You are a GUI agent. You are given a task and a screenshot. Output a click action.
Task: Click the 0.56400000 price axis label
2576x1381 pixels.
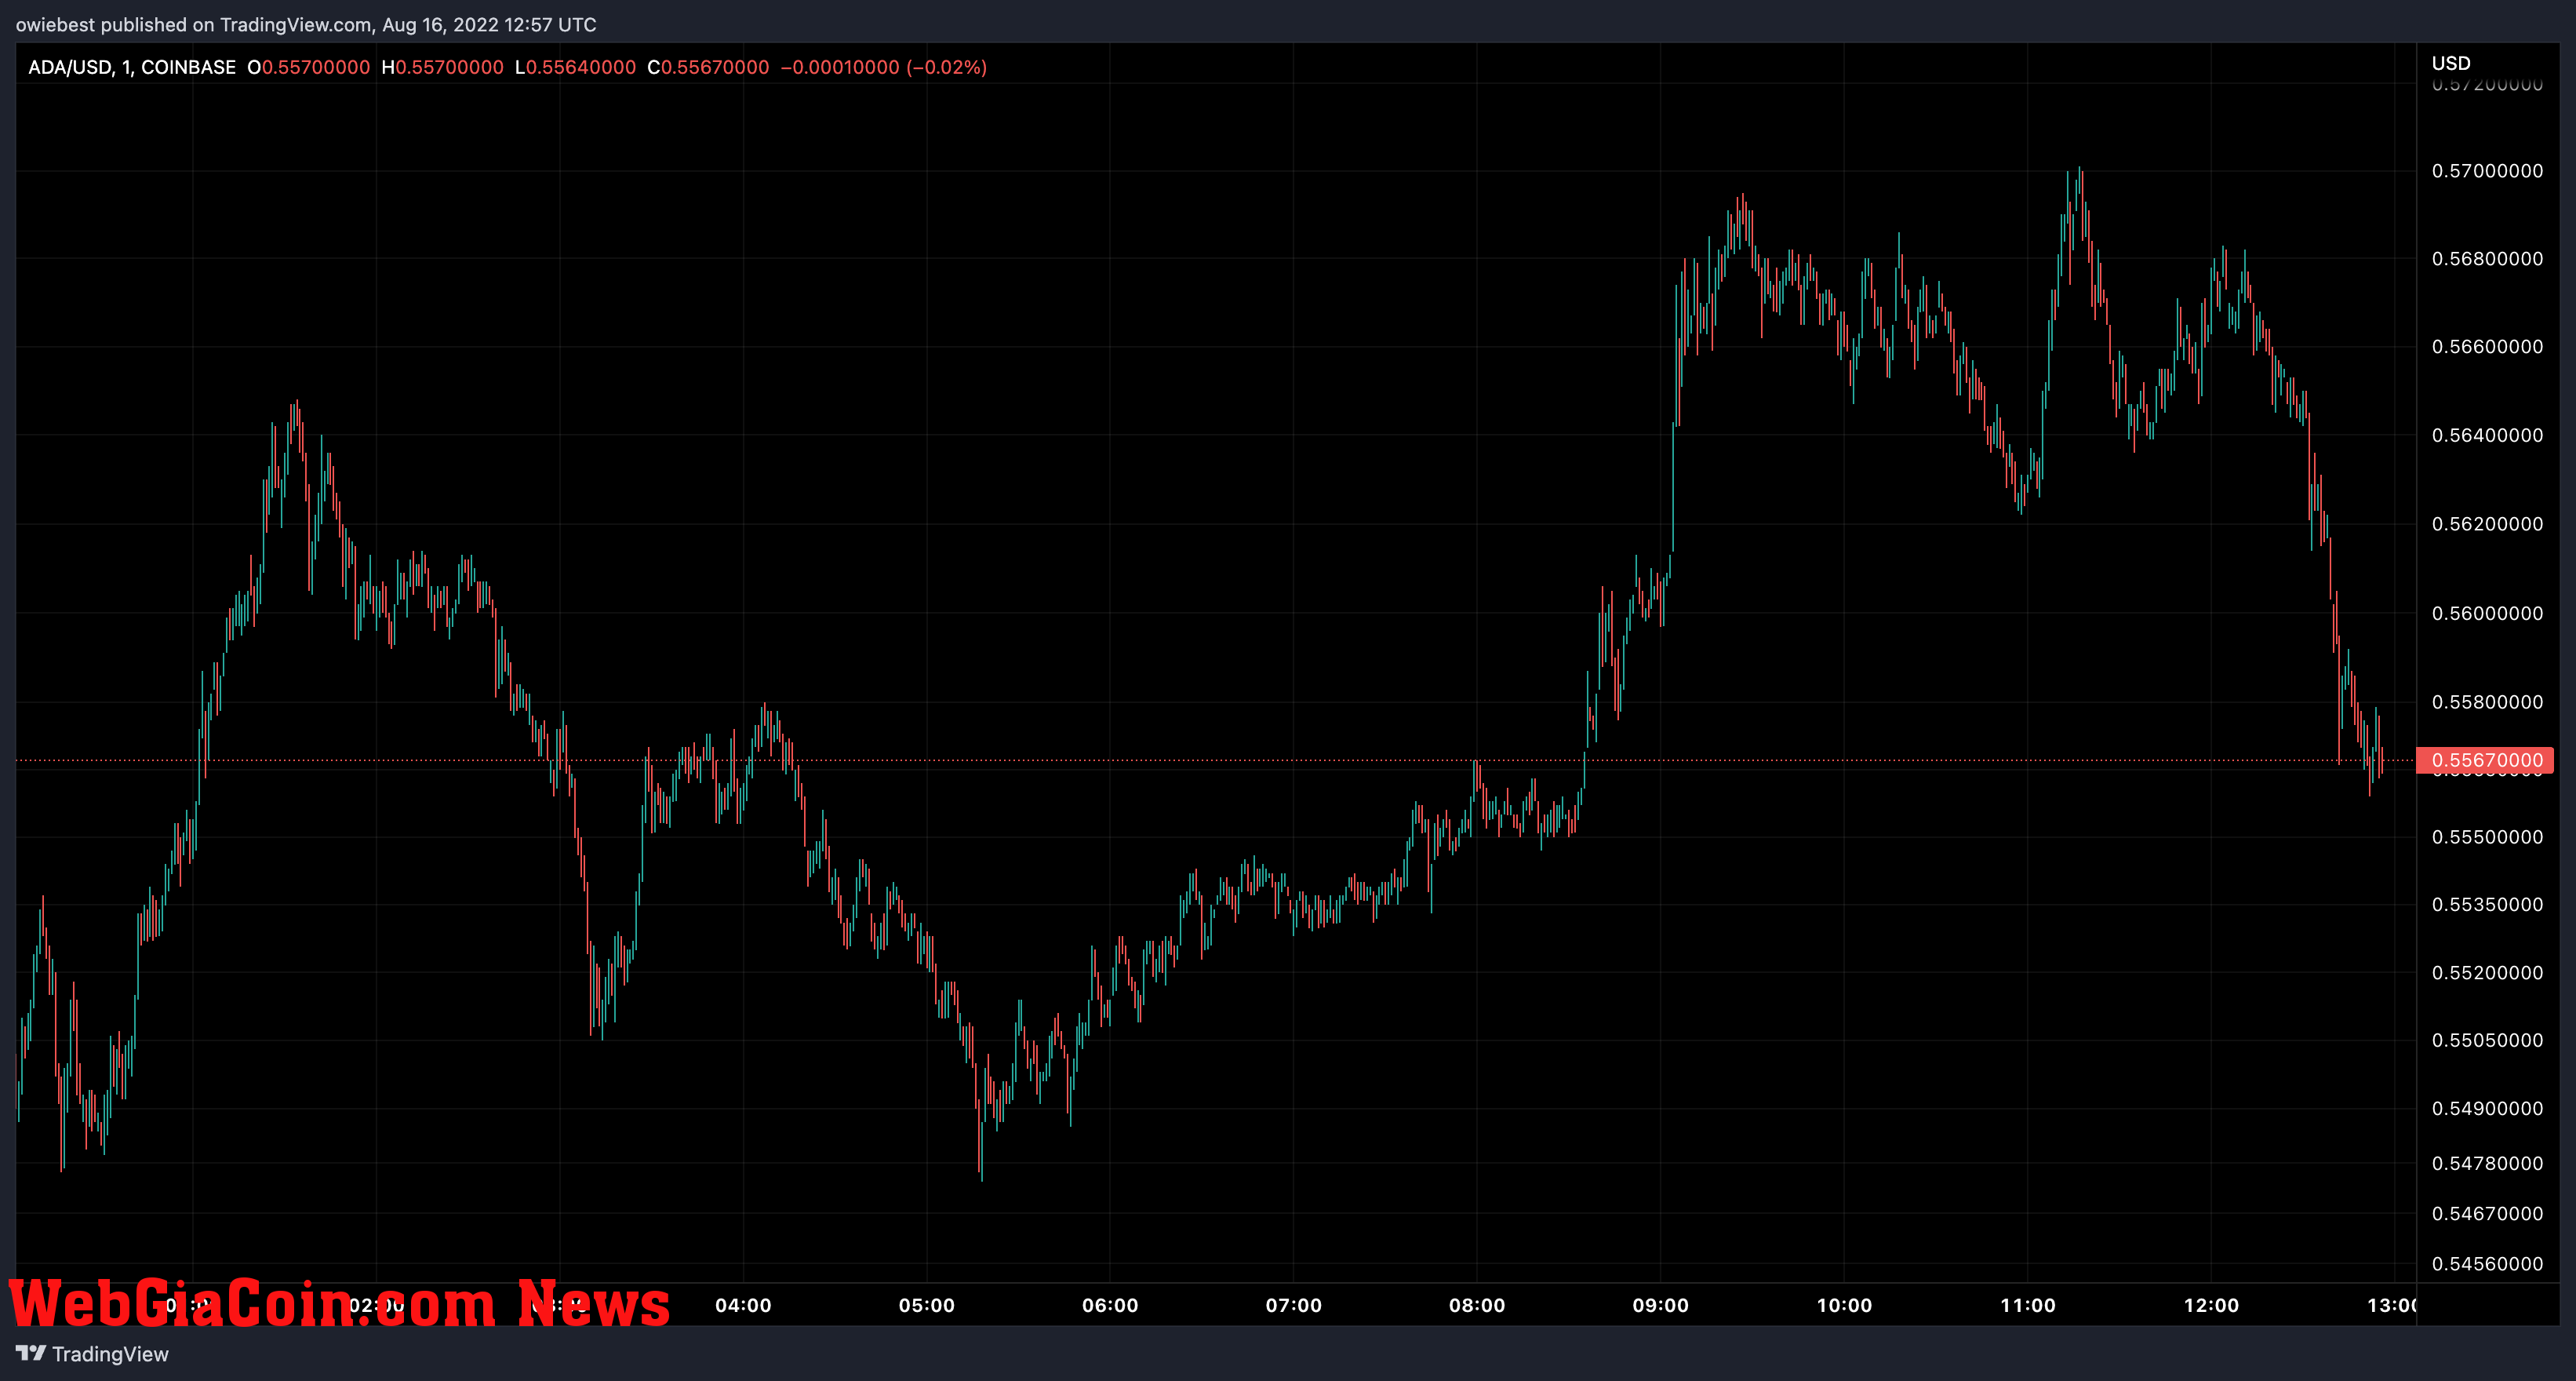point(2487,435)
